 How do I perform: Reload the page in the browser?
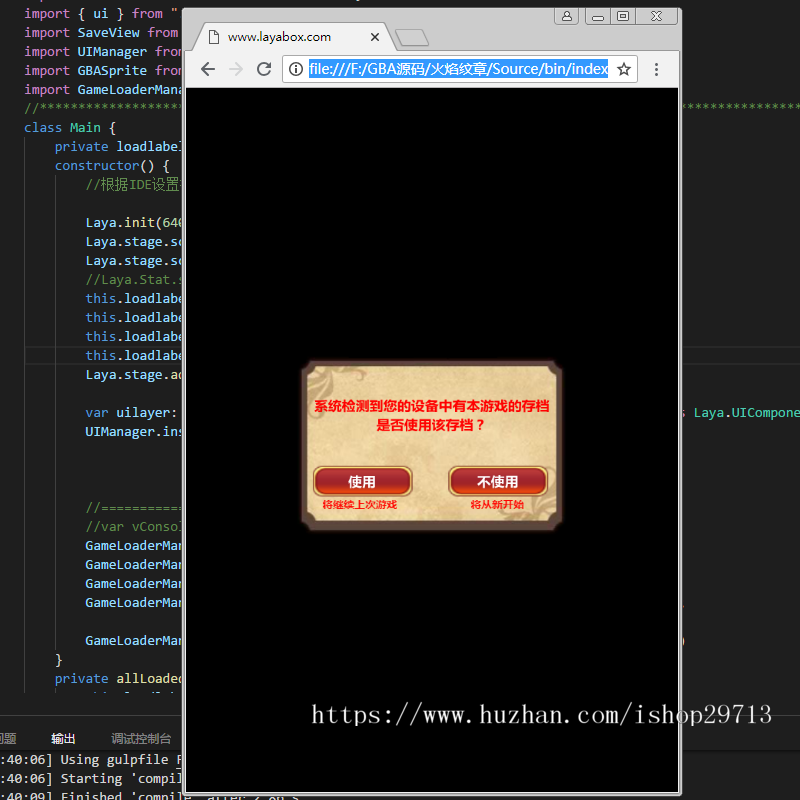(264, 69)
